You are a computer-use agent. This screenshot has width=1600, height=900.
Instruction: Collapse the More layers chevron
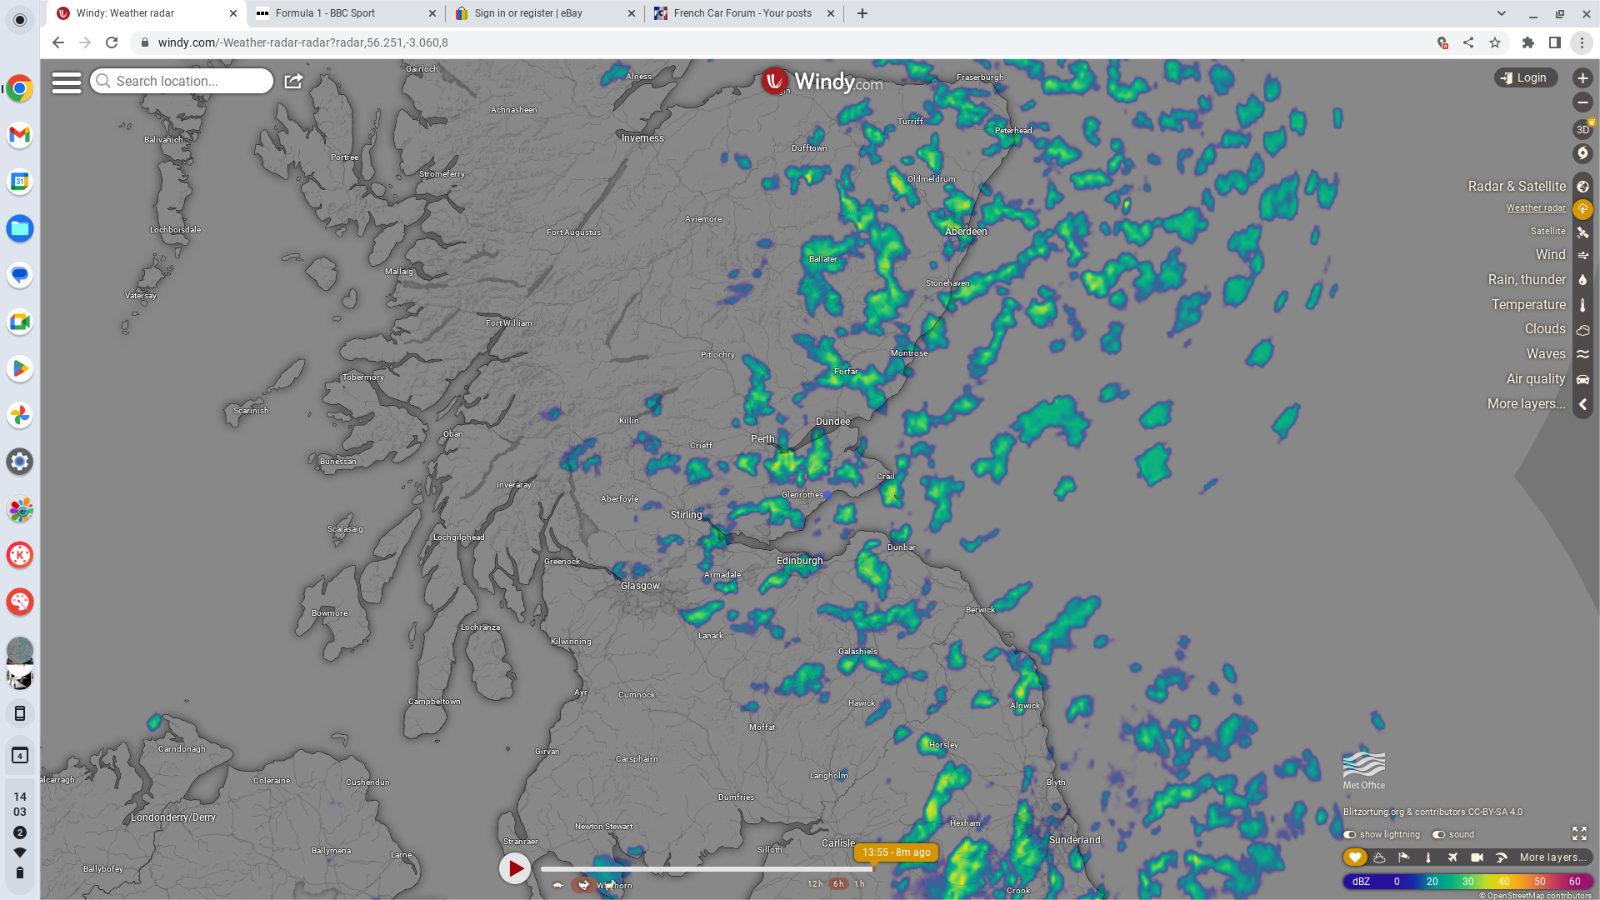(1582, 404)
